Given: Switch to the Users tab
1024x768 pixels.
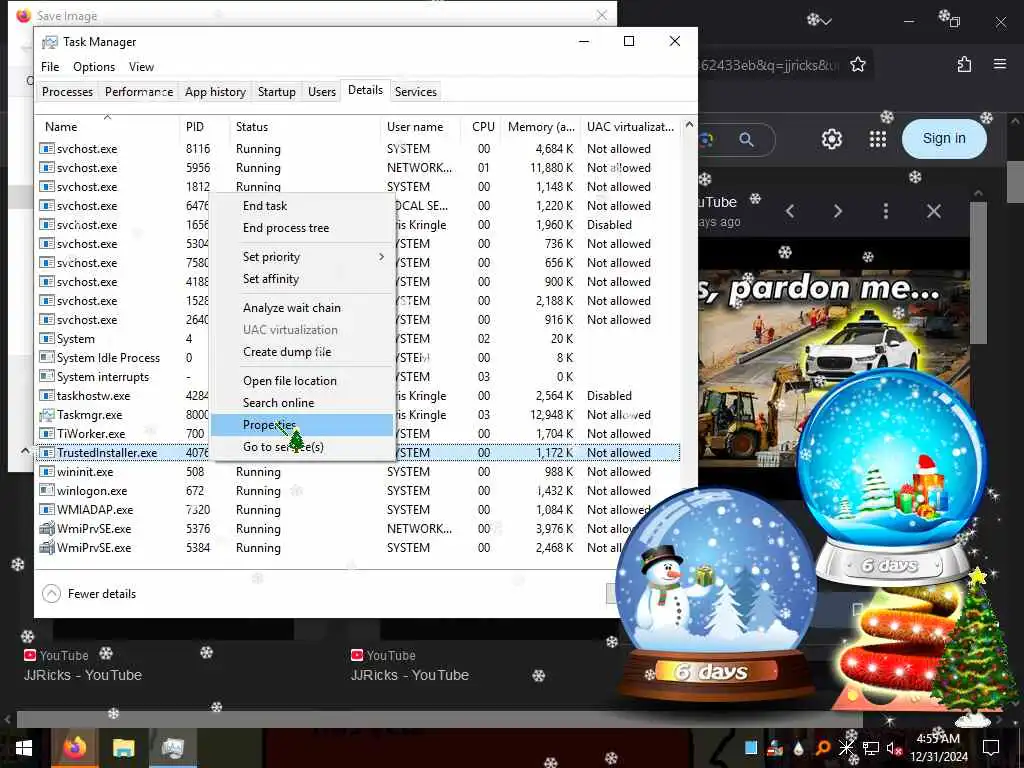Looking at the screenshot, I should coord(321,91).
